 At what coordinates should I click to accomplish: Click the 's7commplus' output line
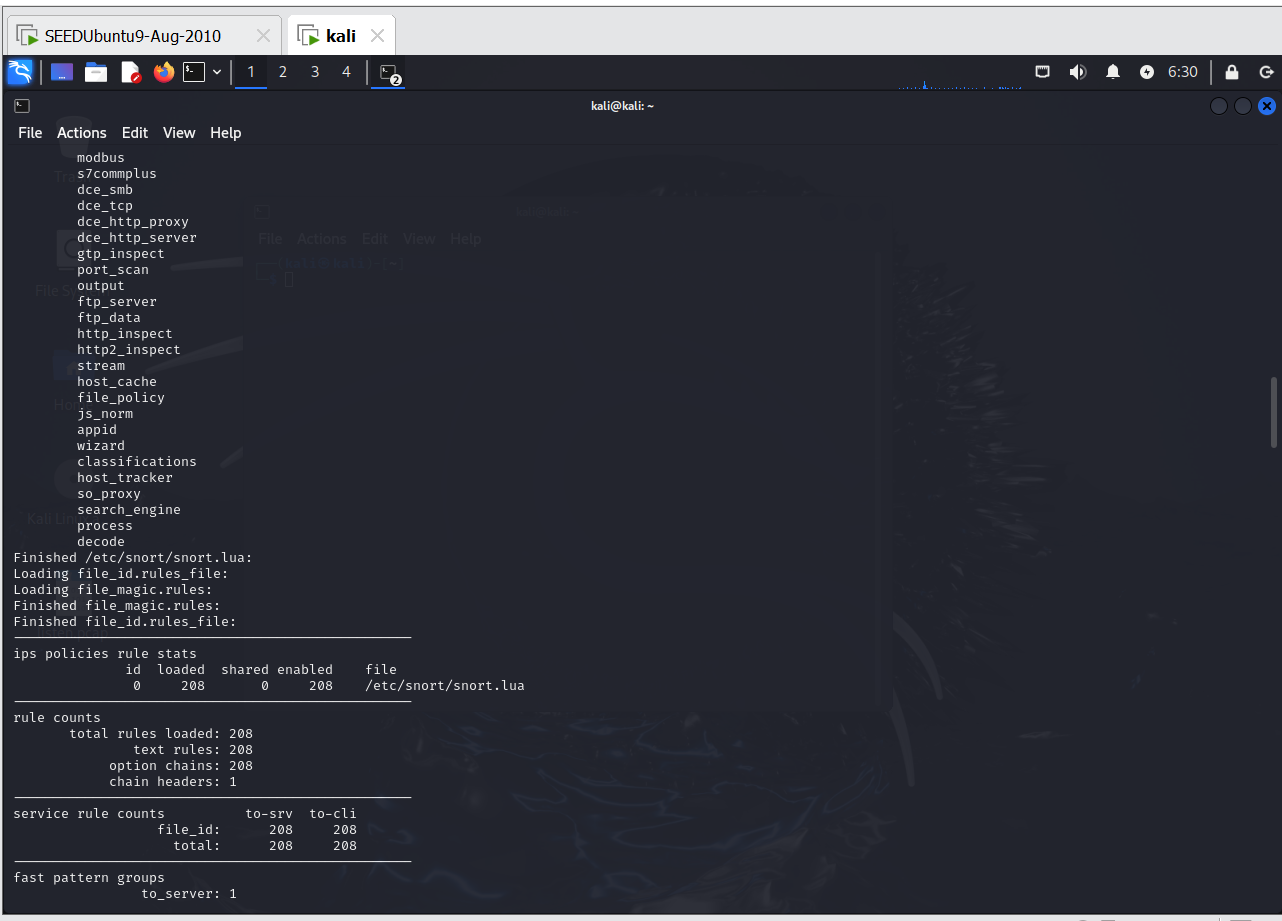[117, 174]
